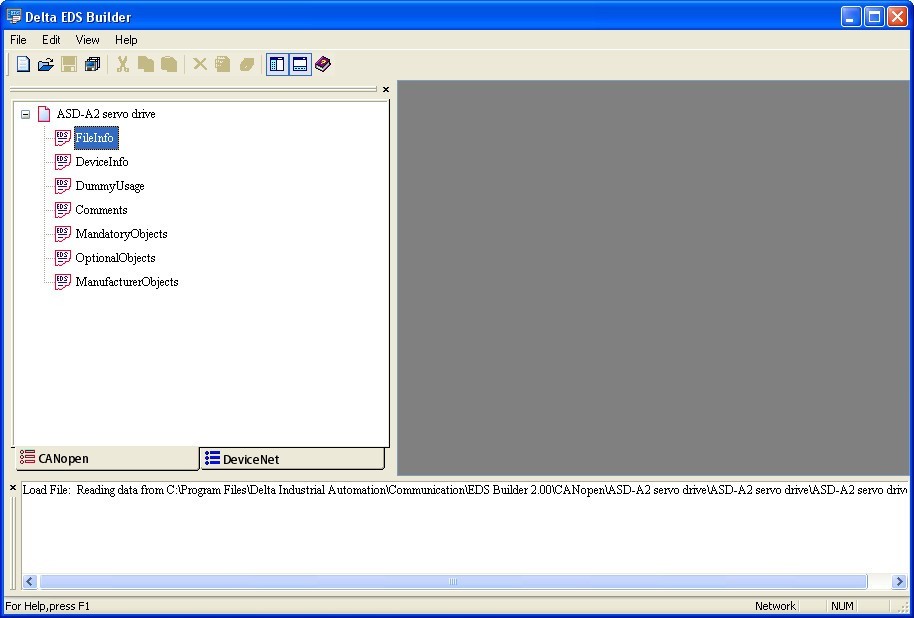Click the output scrollbar right arrow
914x618 pixels.
pyautogui.click(x=899, y=581)
